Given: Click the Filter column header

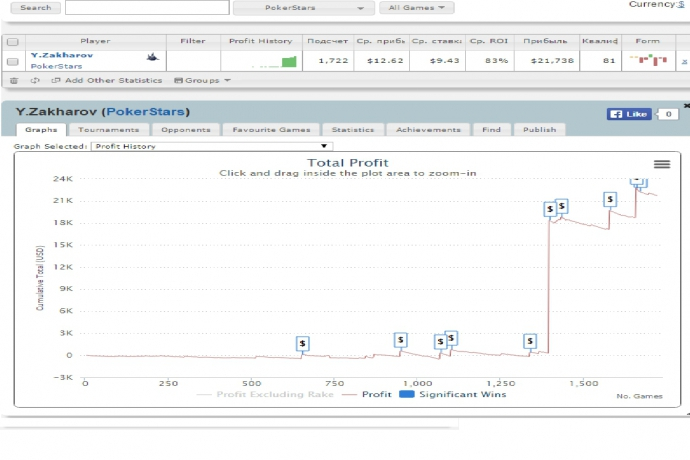Looking at the screenshot, I should click(193, 41).
